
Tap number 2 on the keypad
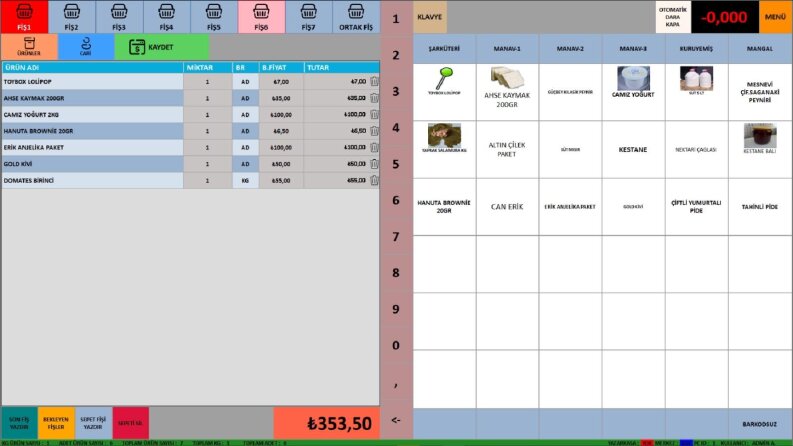coord(396,55)
